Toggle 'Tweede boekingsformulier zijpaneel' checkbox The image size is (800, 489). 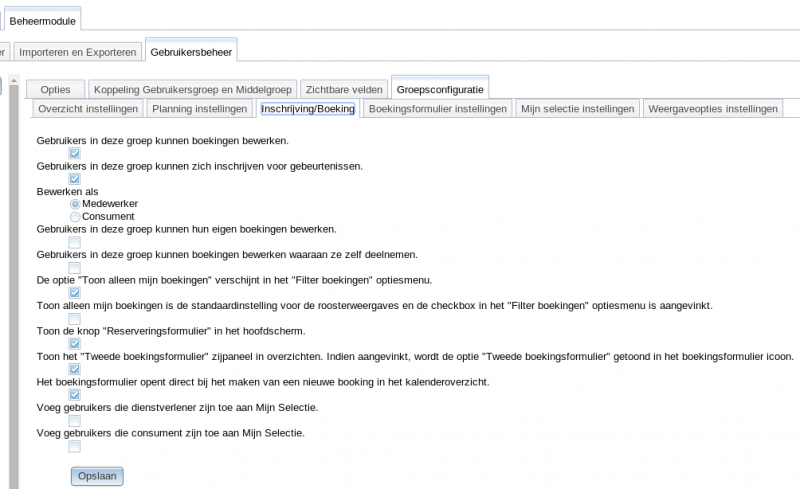point(74,370)
